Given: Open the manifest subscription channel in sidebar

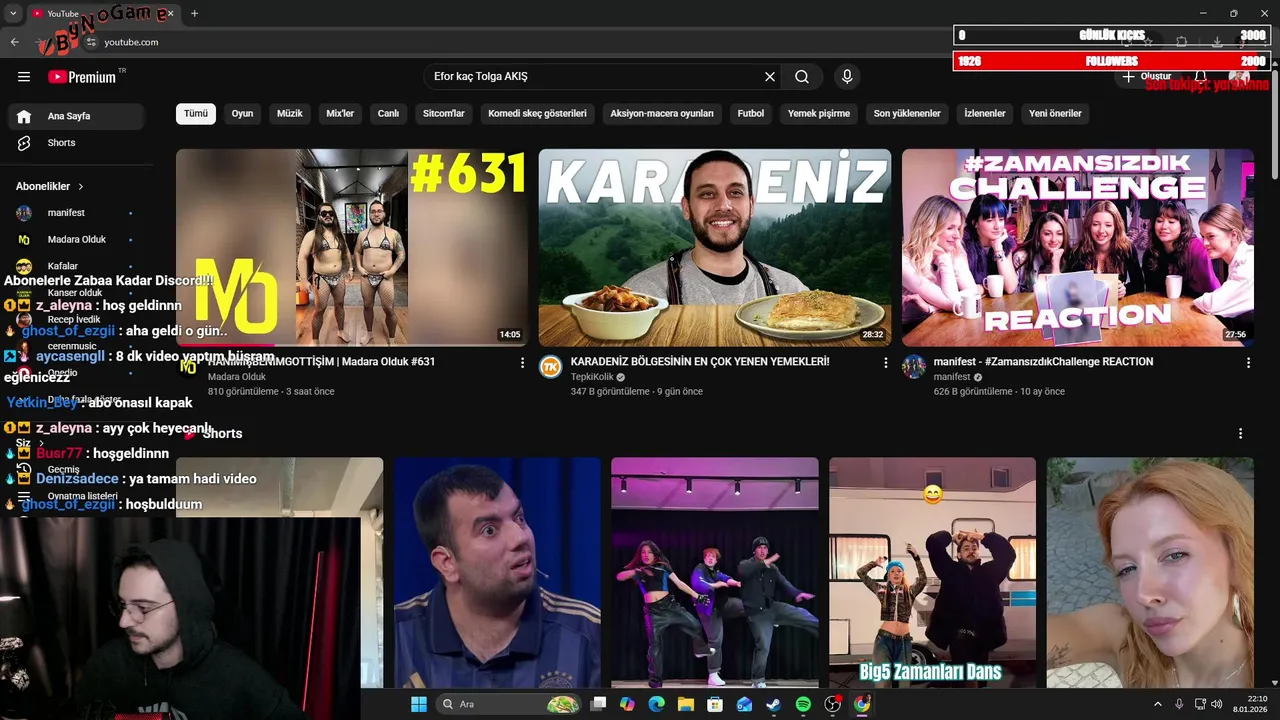Looking at the screenshot, I should coord(77,213).
